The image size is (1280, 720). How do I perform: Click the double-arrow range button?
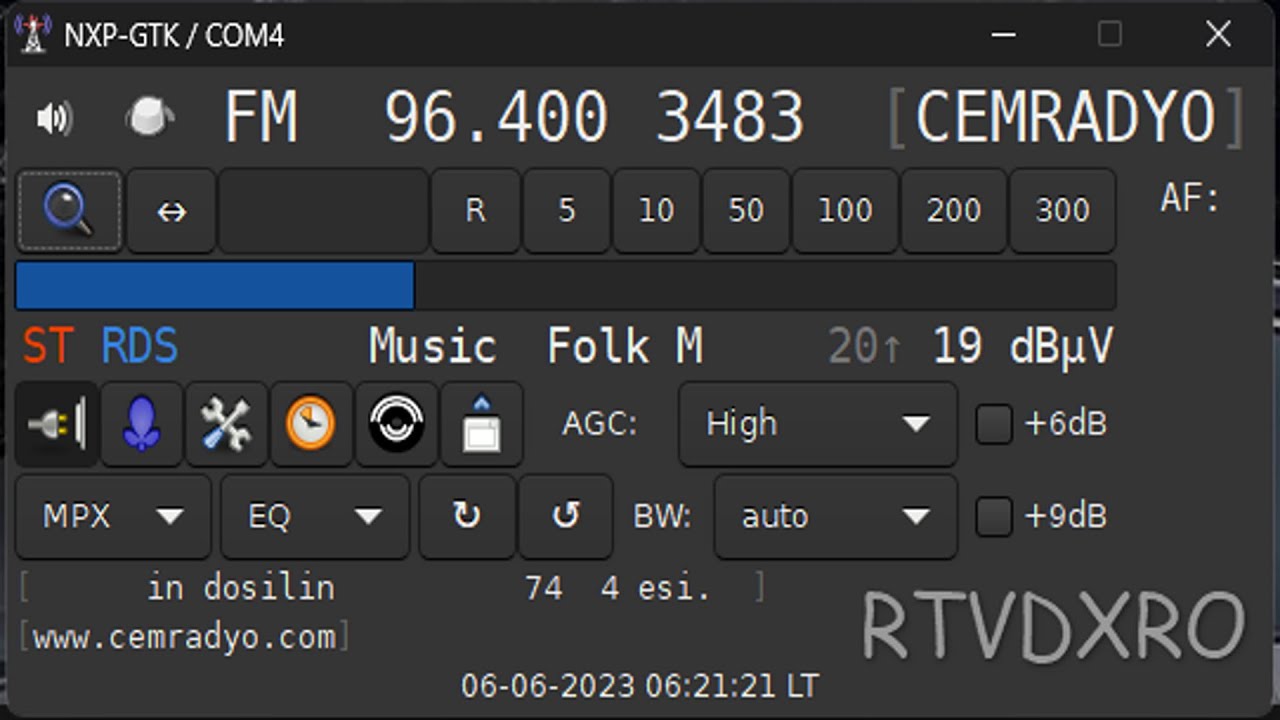(x=171, y=211)
